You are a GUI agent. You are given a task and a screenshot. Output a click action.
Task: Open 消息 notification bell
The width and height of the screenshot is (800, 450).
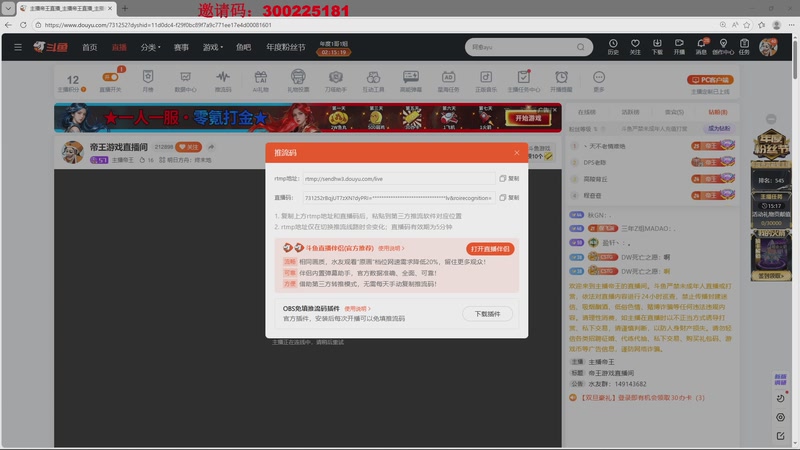[702, 46]
